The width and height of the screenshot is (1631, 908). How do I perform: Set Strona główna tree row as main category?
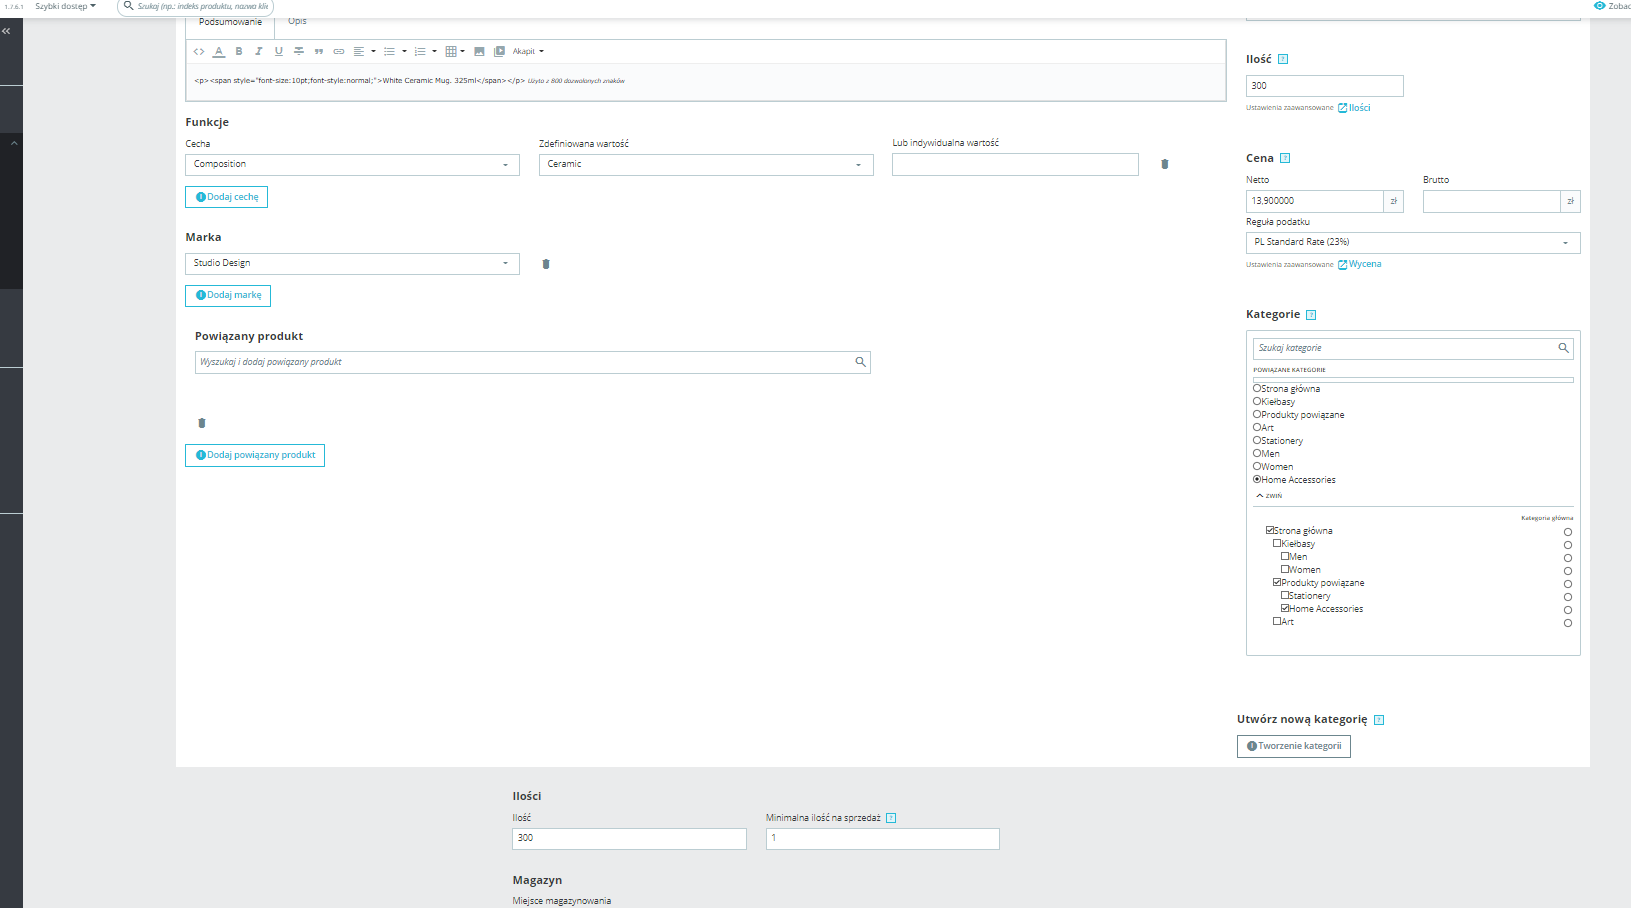click(1568, 532)
